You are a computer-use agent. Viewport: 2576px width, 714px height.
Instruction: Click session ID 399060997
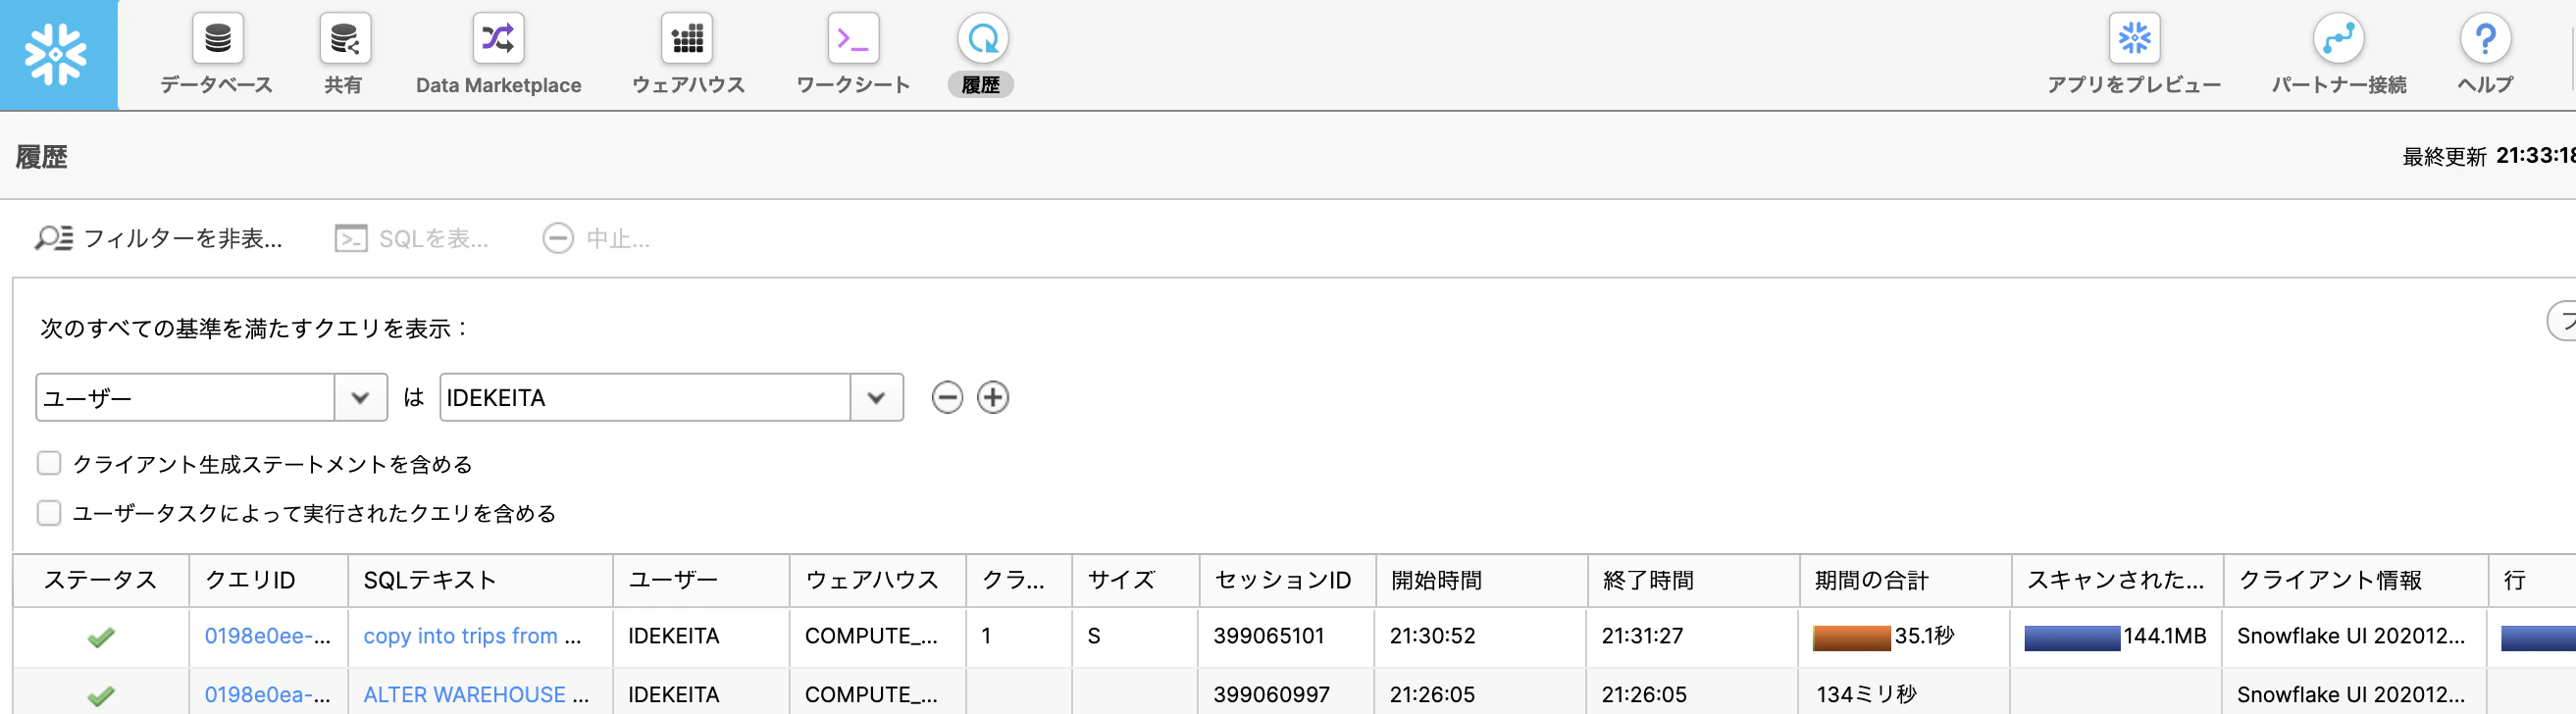click(1272, 694)
